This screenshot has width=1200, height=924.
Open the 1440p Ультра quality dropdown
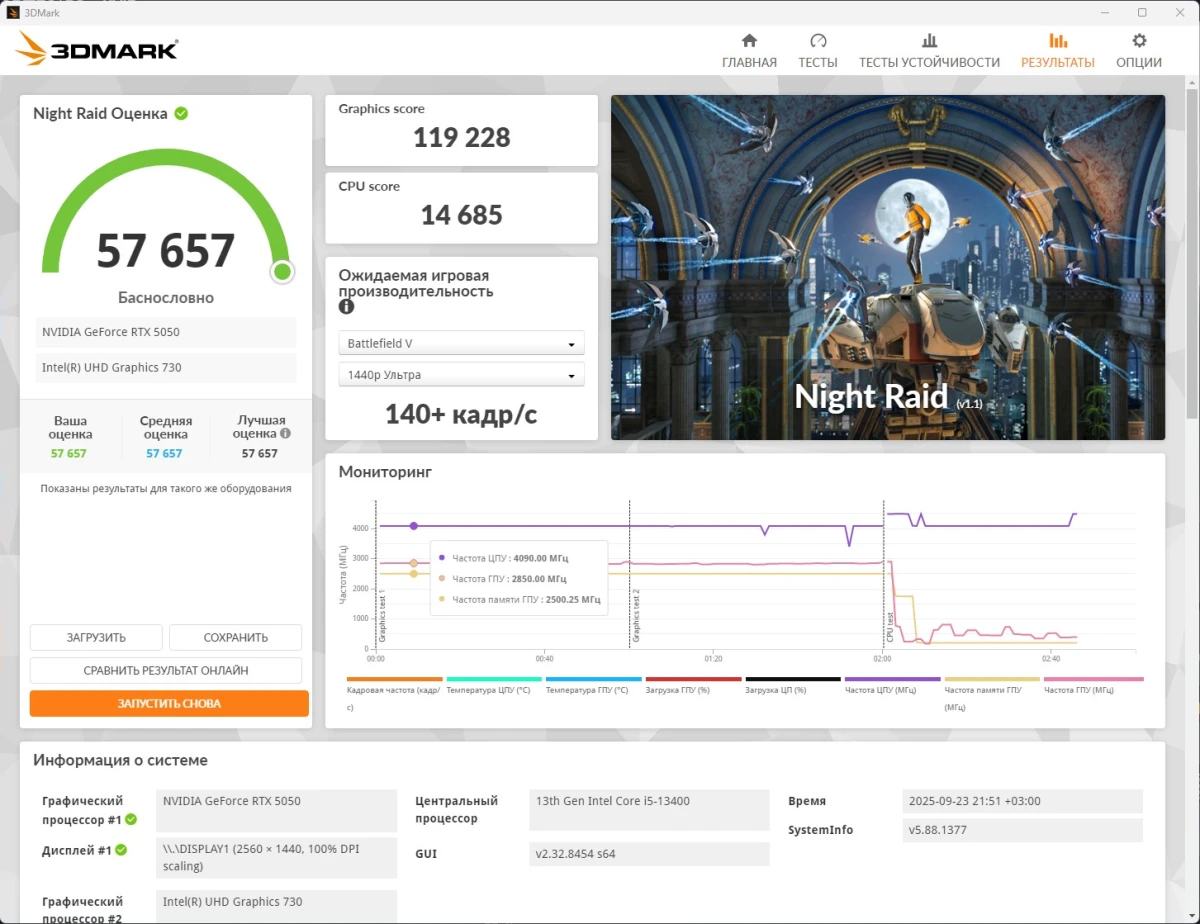(461, 374)
